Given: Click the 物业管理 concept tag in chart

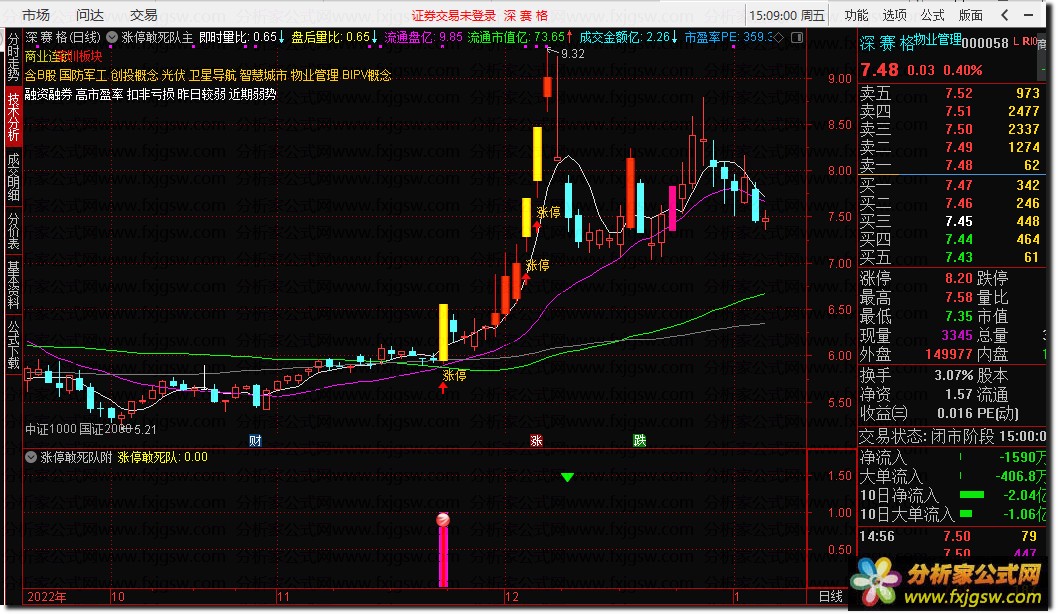Looking at the screenshot, I should click(x=314, y=75).
